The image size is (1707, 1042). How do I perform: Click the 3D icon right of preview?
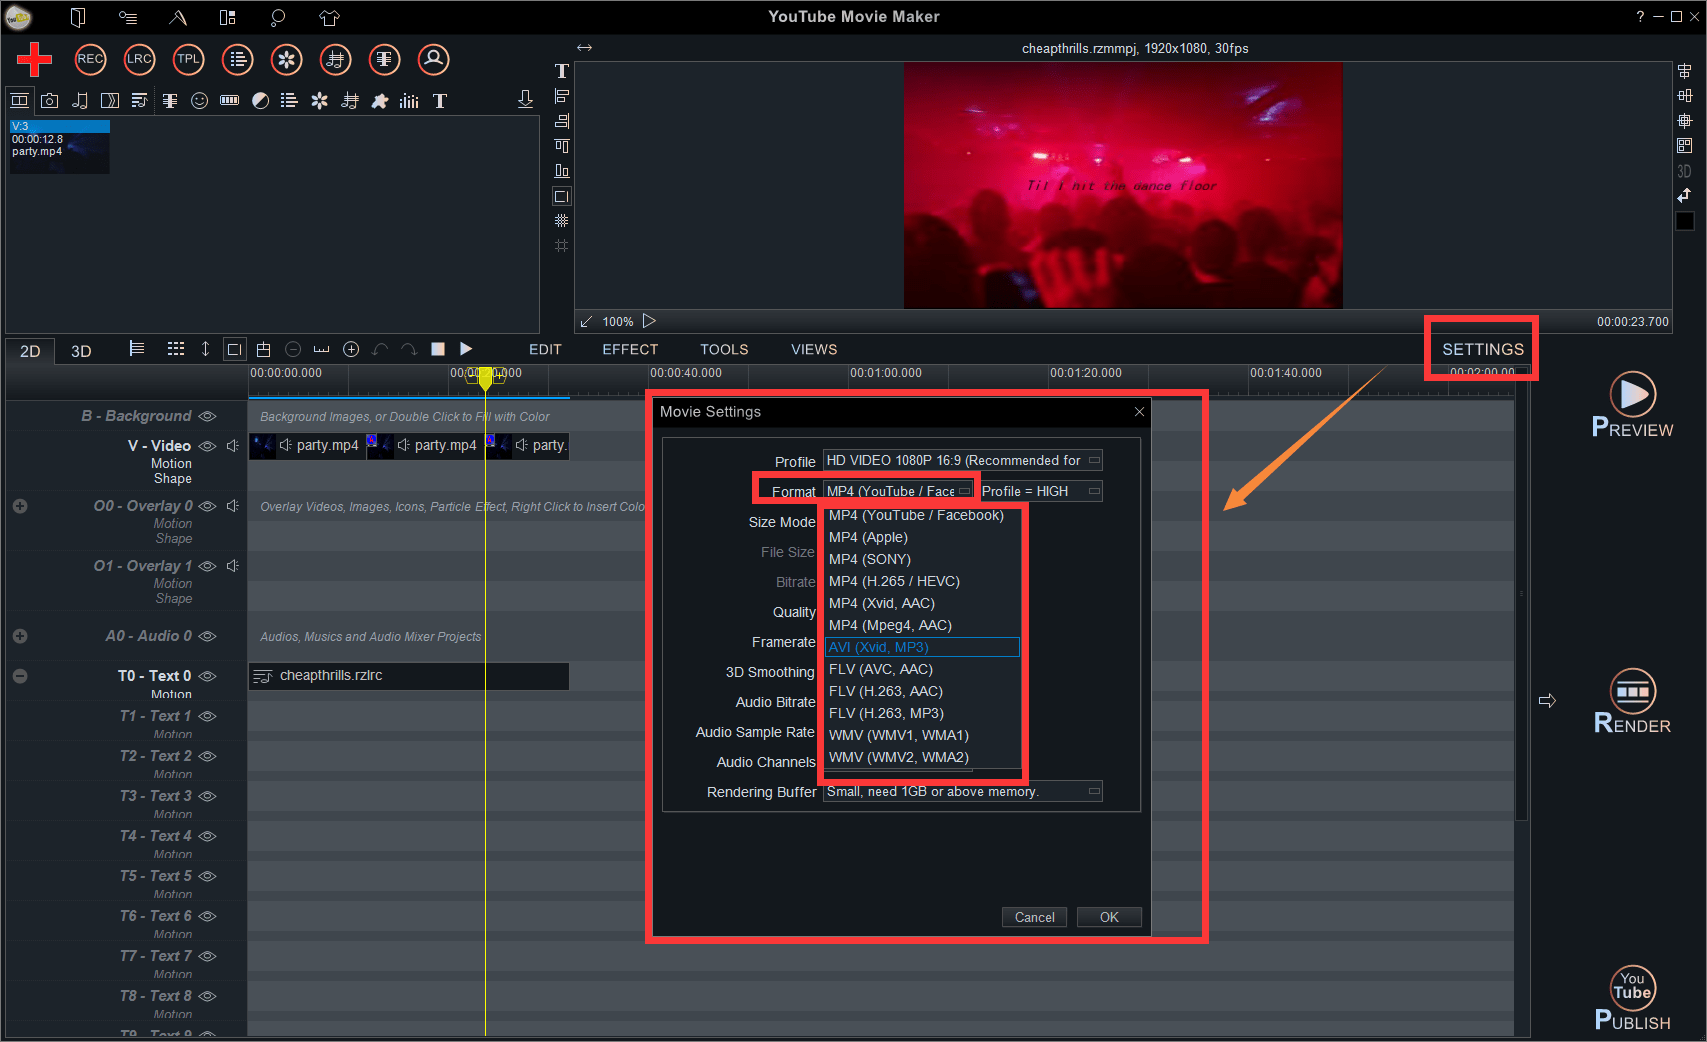pyautogui.click(x=1684, y=171)
